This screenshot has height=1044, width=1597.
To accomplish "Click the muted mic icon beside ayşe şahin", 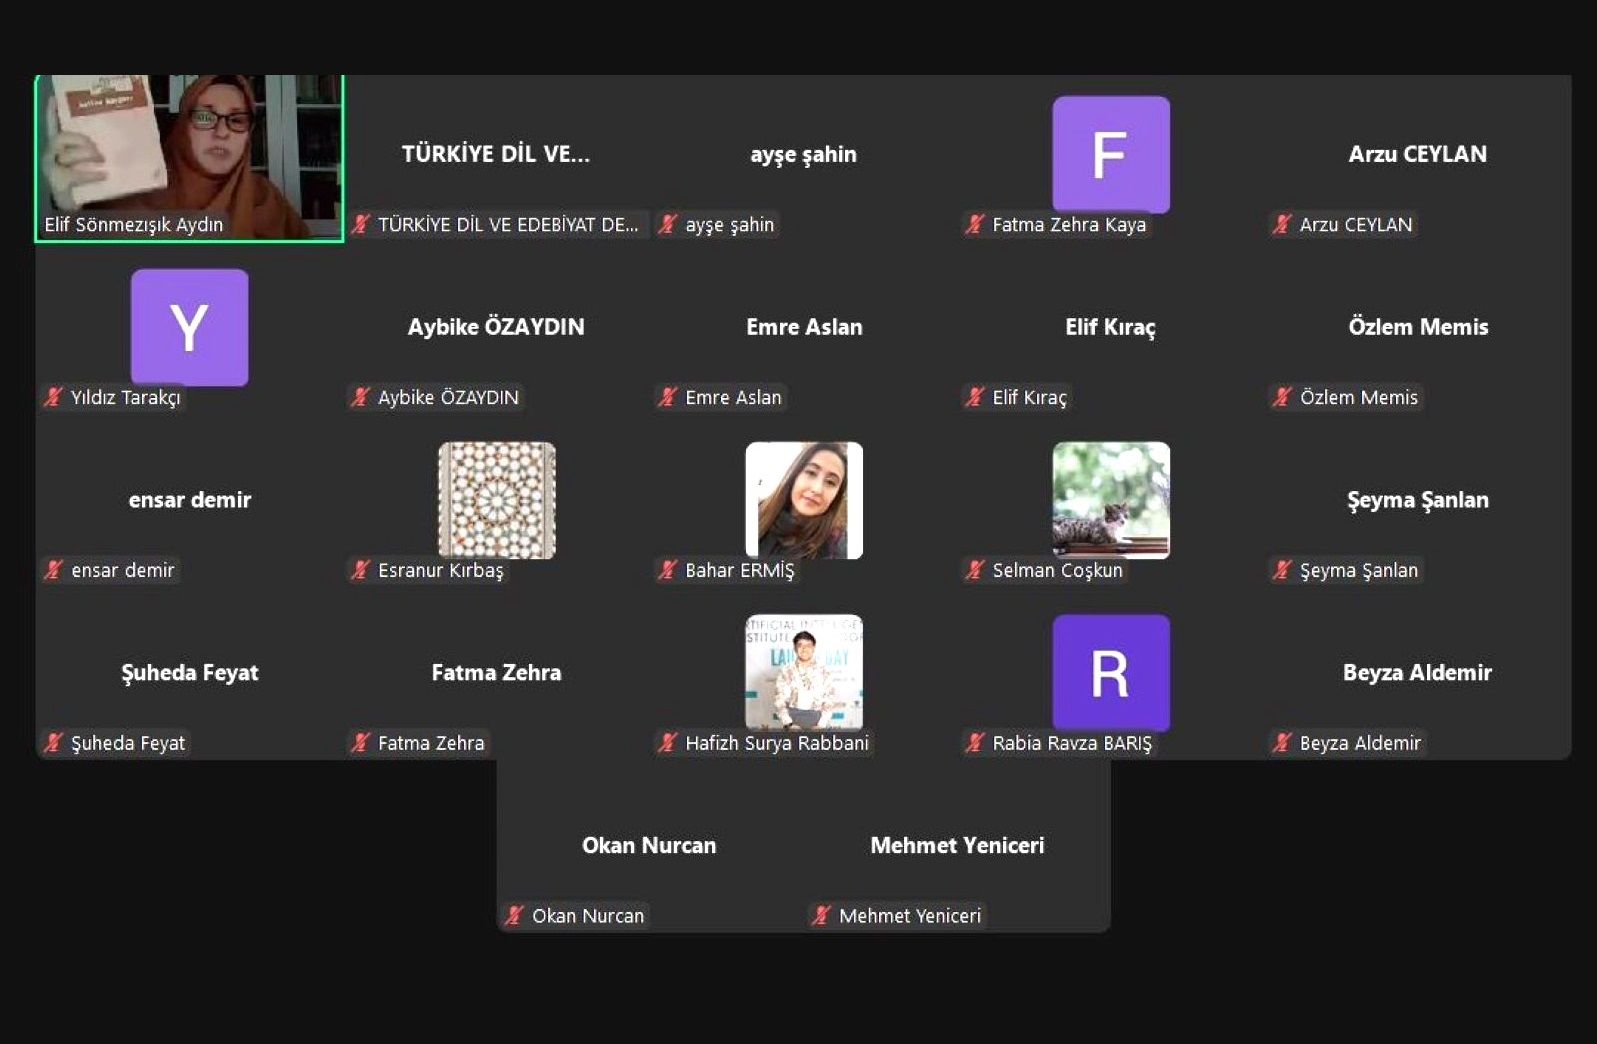I will click(668, 225).
